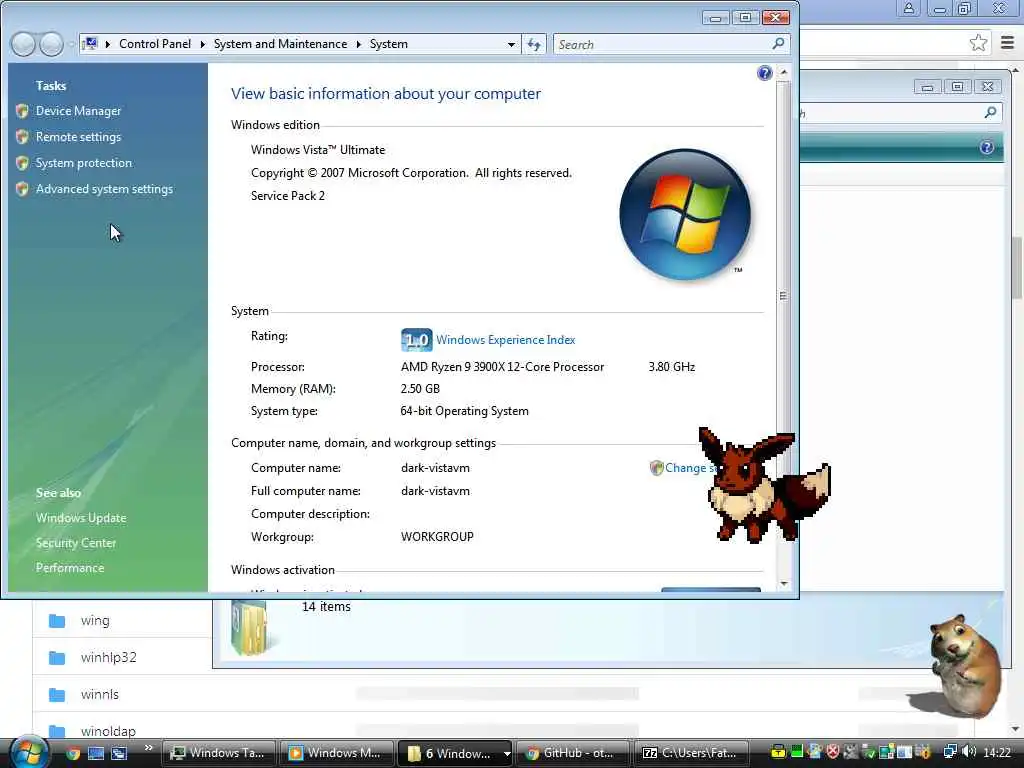Click the Remote settings shield icon

(x=22, y=137)
